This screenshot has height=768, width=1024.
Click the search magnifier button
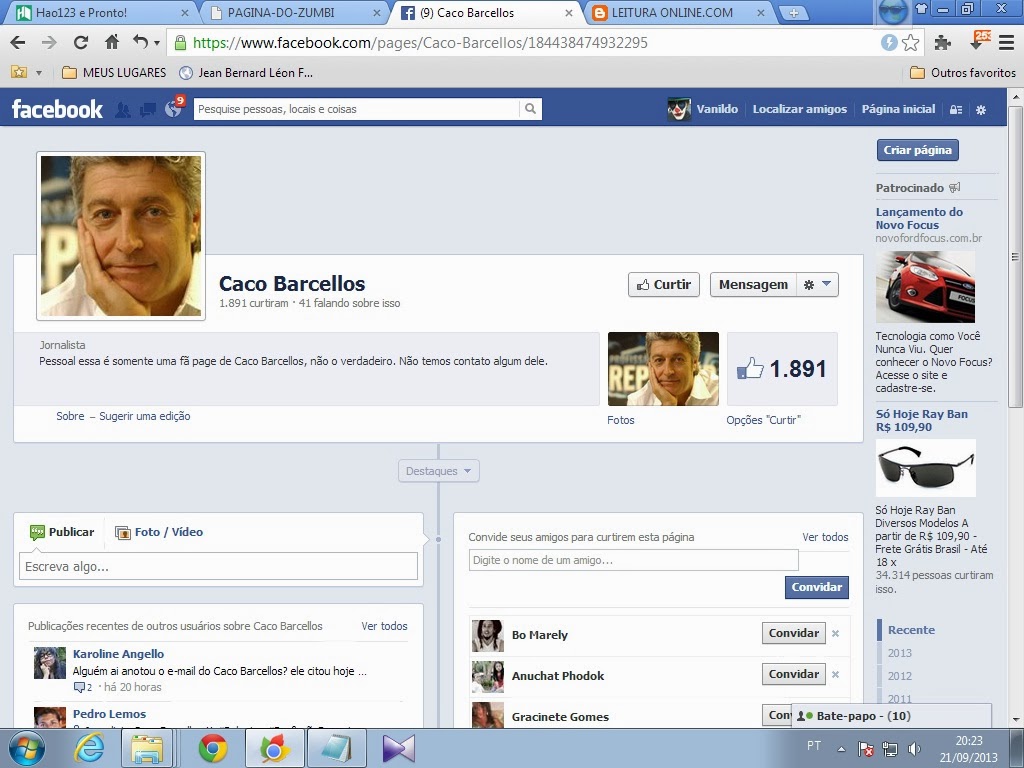(x=530, y=109)
